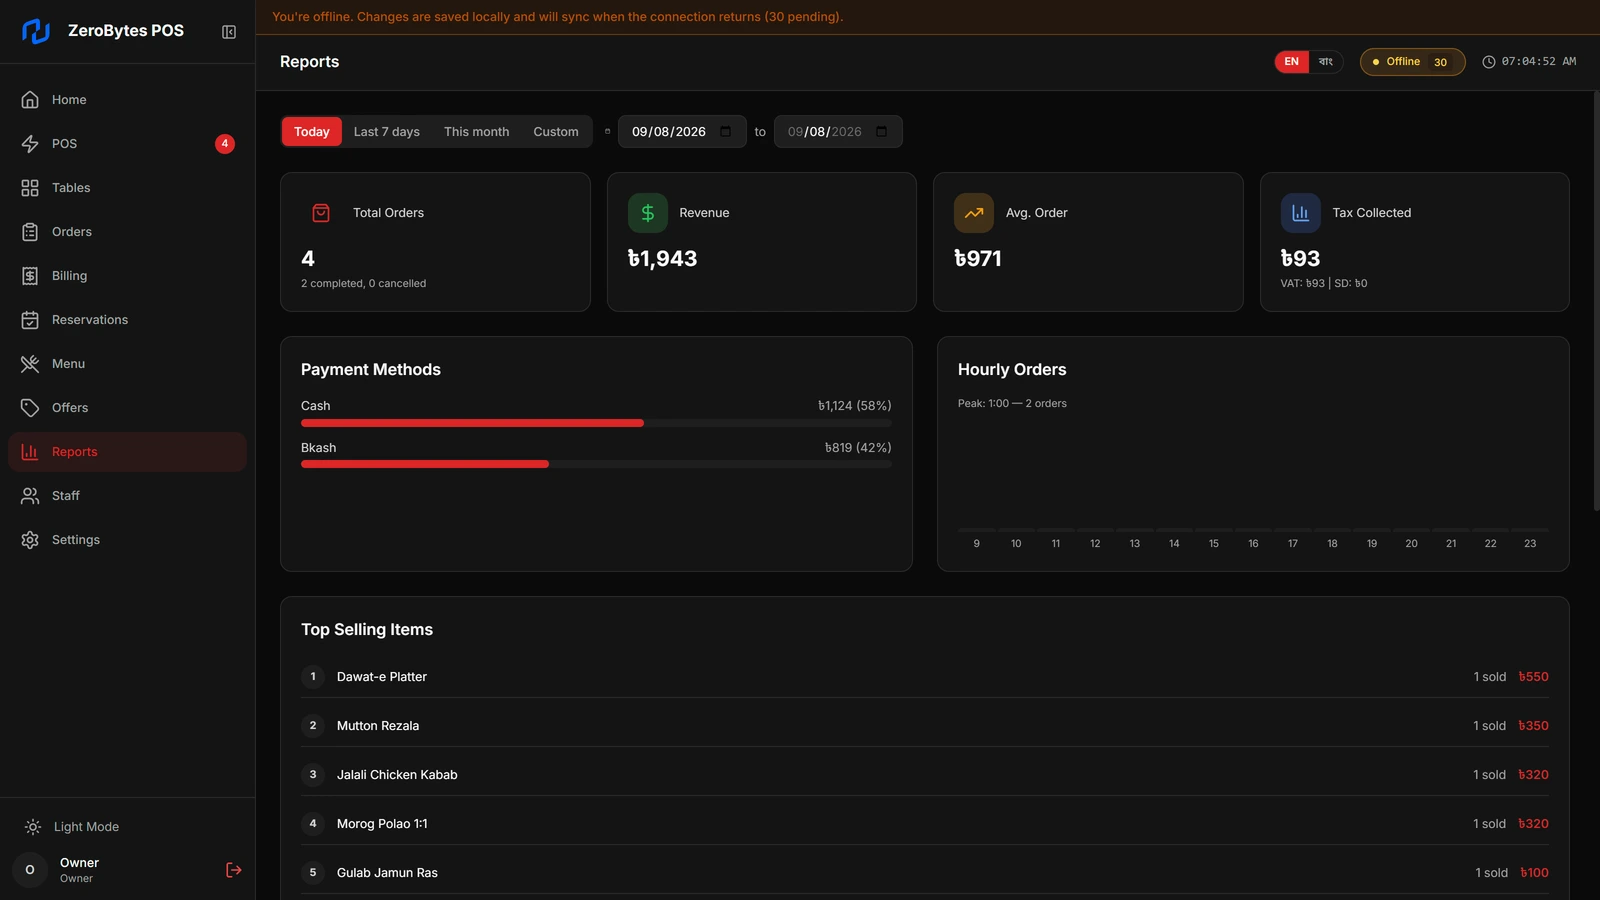Click the Mutton Rezala item row

click(x=925, y=726)
